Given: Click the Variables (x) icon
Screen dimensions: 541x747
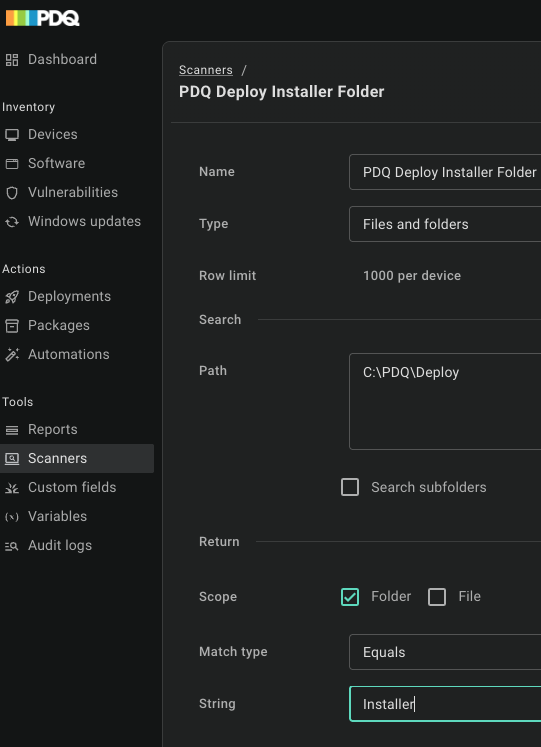Looking at the screenshot, I should click(12, 516).
